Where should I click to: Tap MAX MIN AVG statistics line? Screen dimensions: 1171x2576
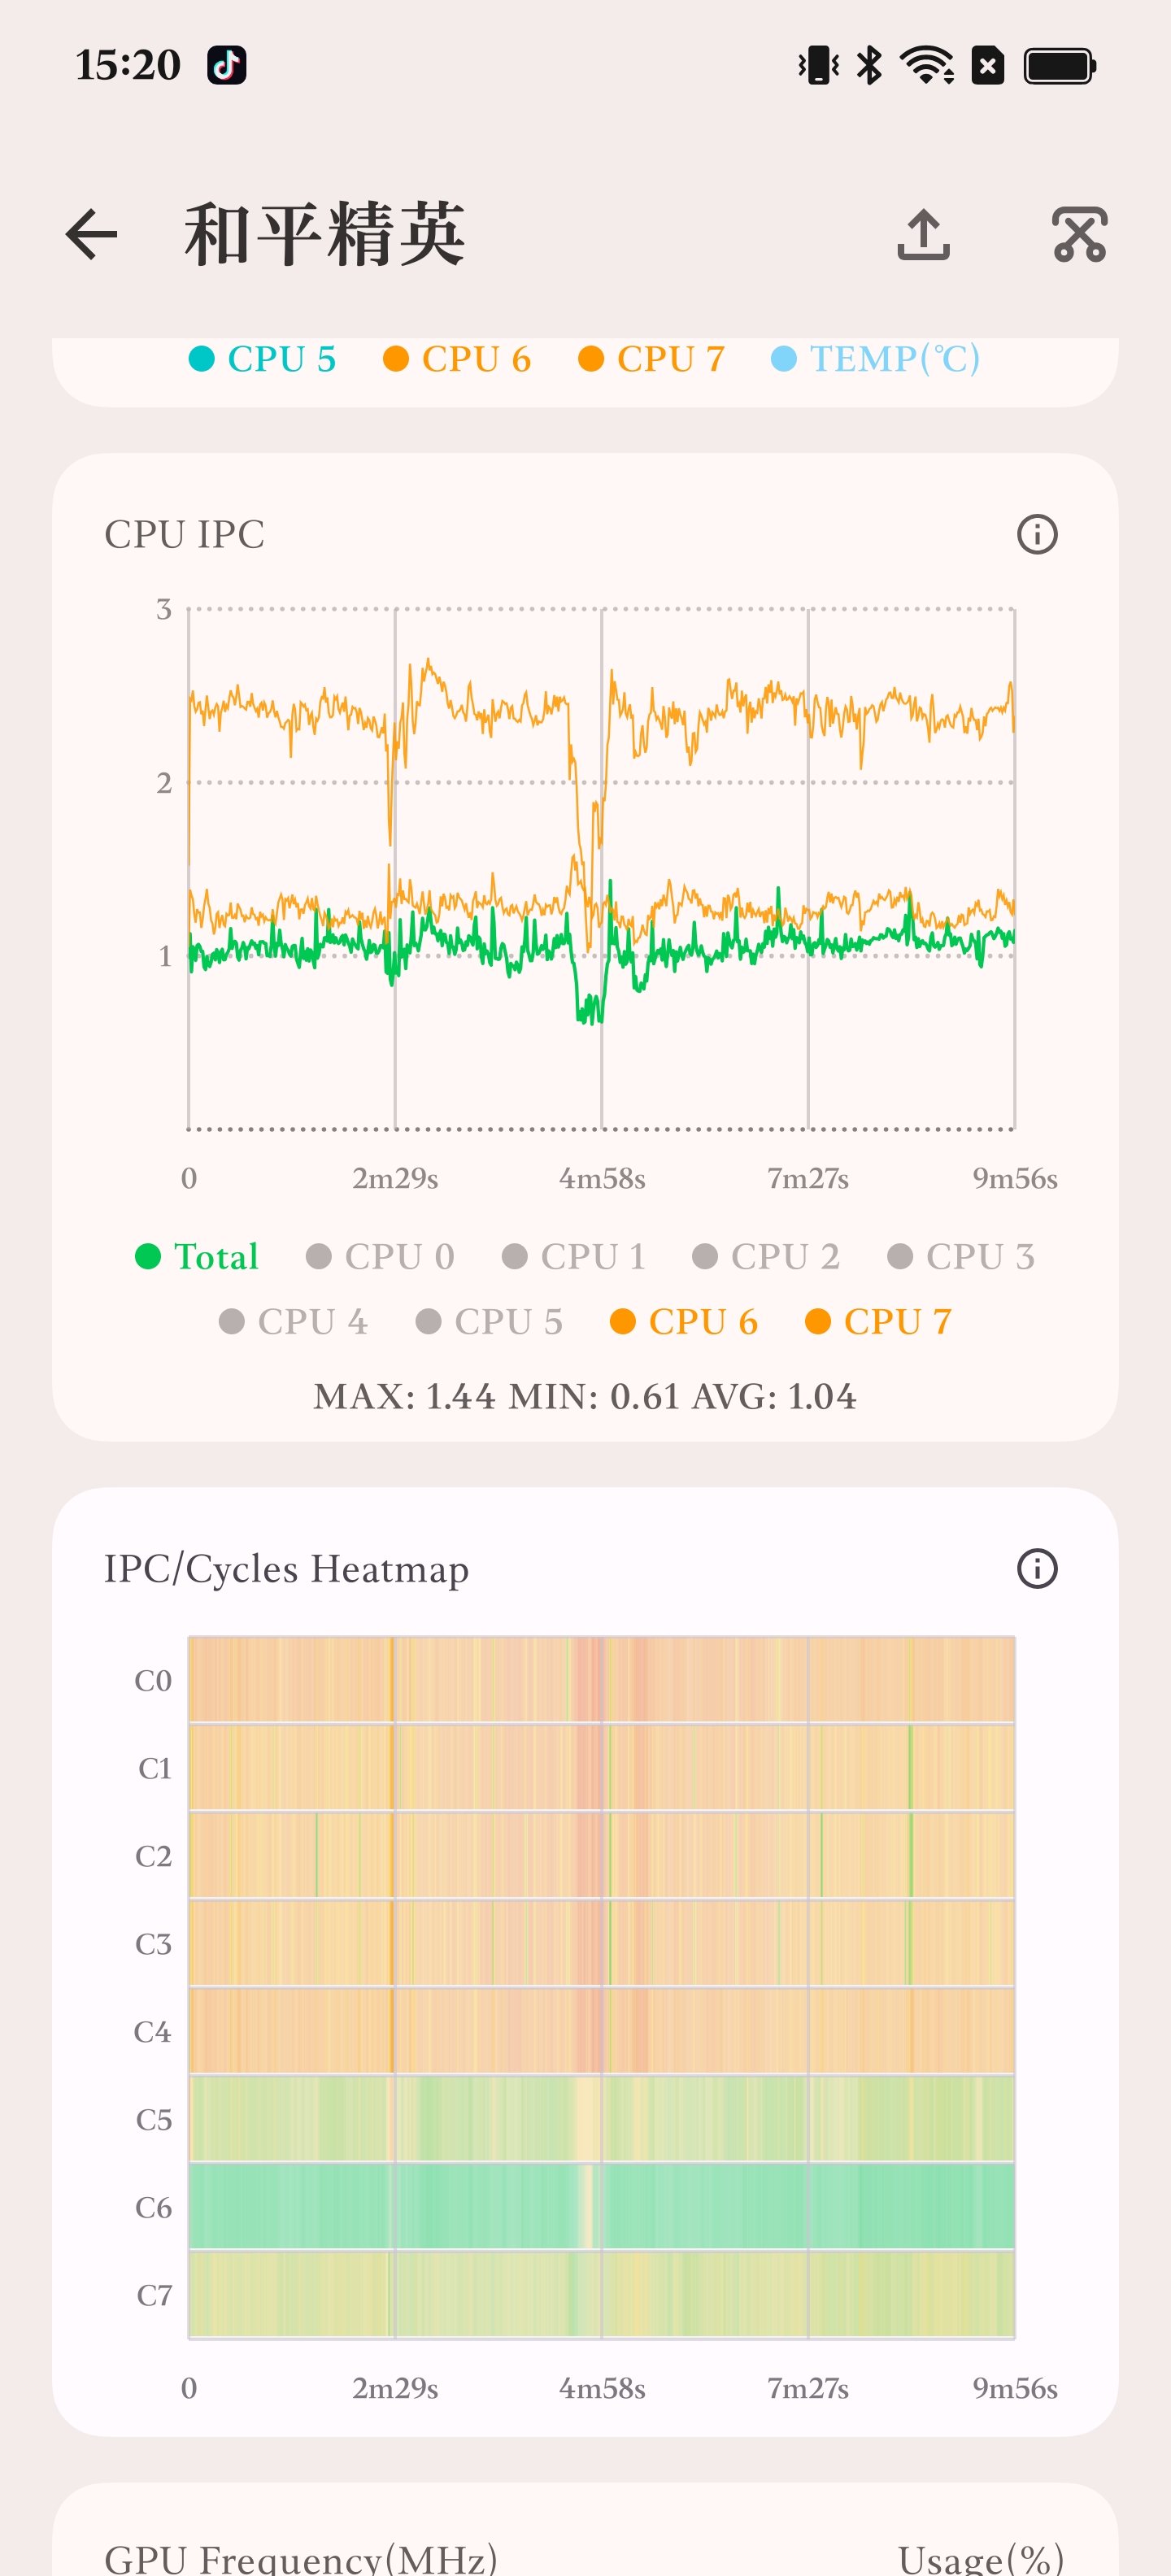pyautogui.click(x=585, y=1396)
